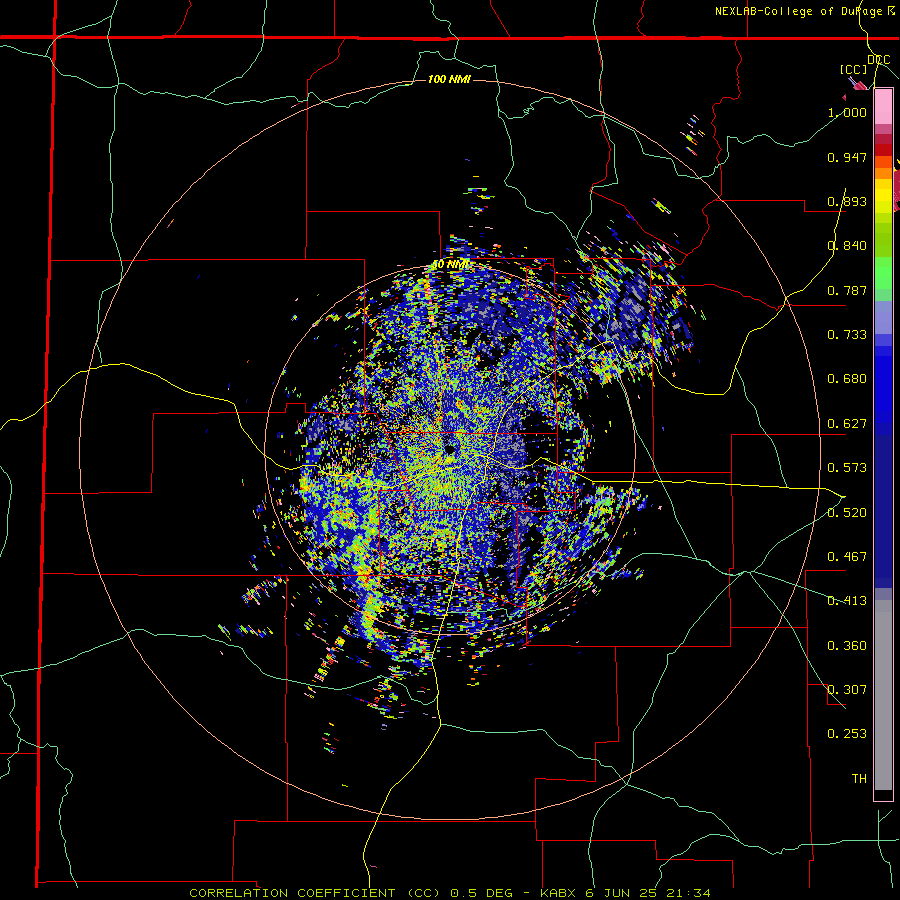900x900 pixels.
Task: Click the TH threshold label on scale
Action: 859,779
